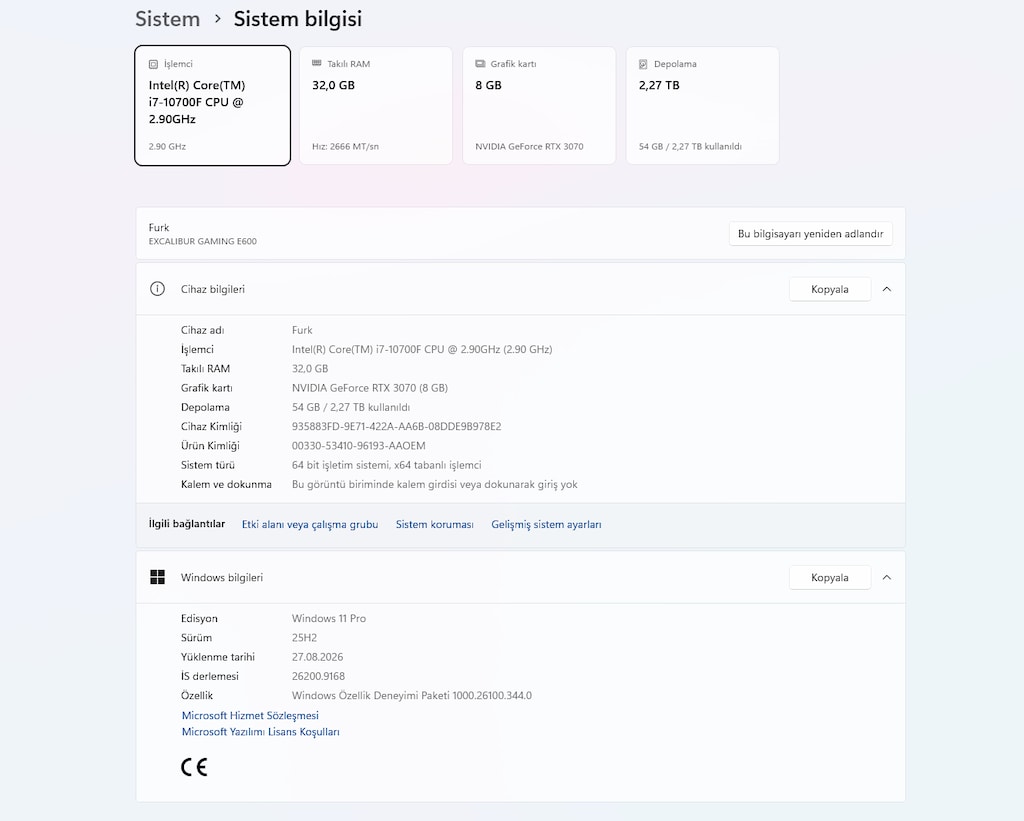Click the processor chip icon in İşlemci card
Image resolution: width=1024 pixels, height=821 pixels.
[x=153, y=64]
